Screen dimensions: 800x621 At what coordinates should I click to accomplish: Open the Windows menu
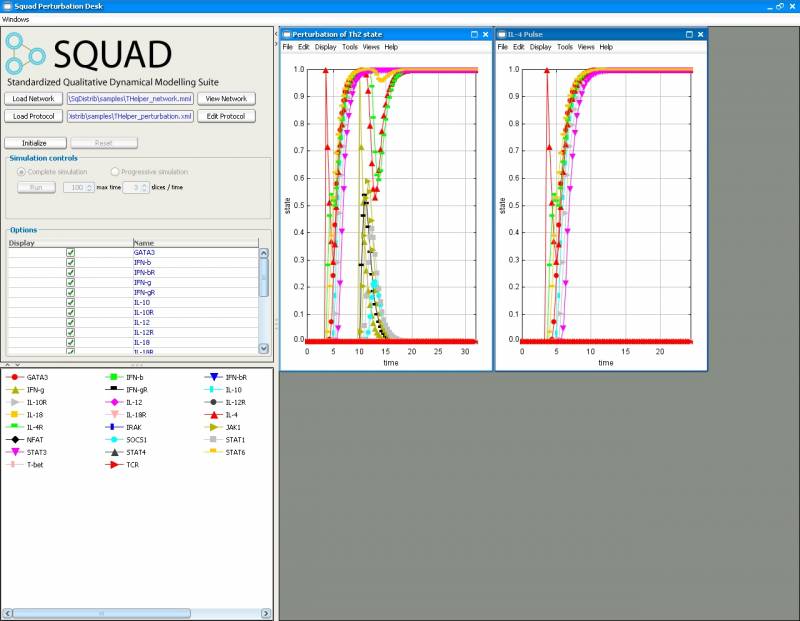[15, 19]
